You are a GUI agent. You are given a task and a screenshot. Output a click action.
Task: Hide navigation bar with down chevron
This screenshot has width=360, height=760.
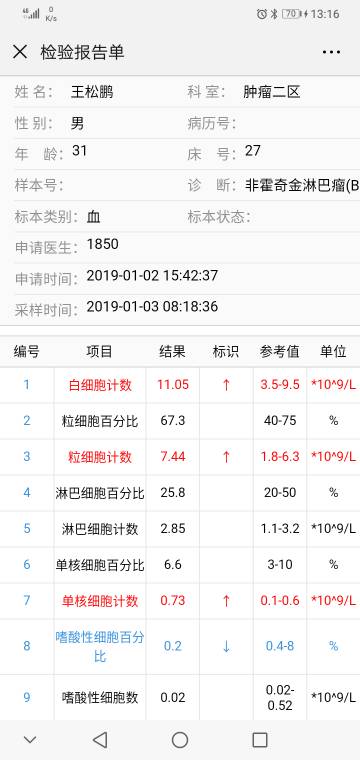click(30, 740)
